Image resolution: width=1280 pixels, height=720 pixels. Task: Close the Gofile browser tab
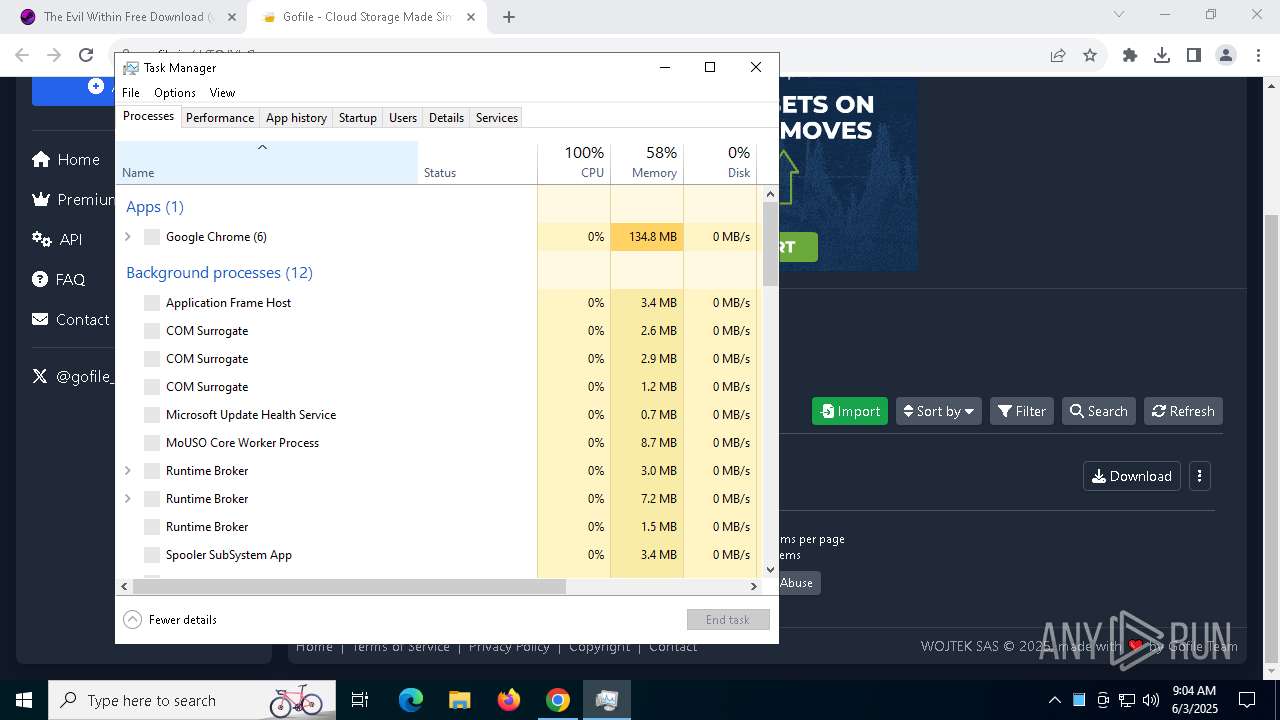(x=471, y=17)
